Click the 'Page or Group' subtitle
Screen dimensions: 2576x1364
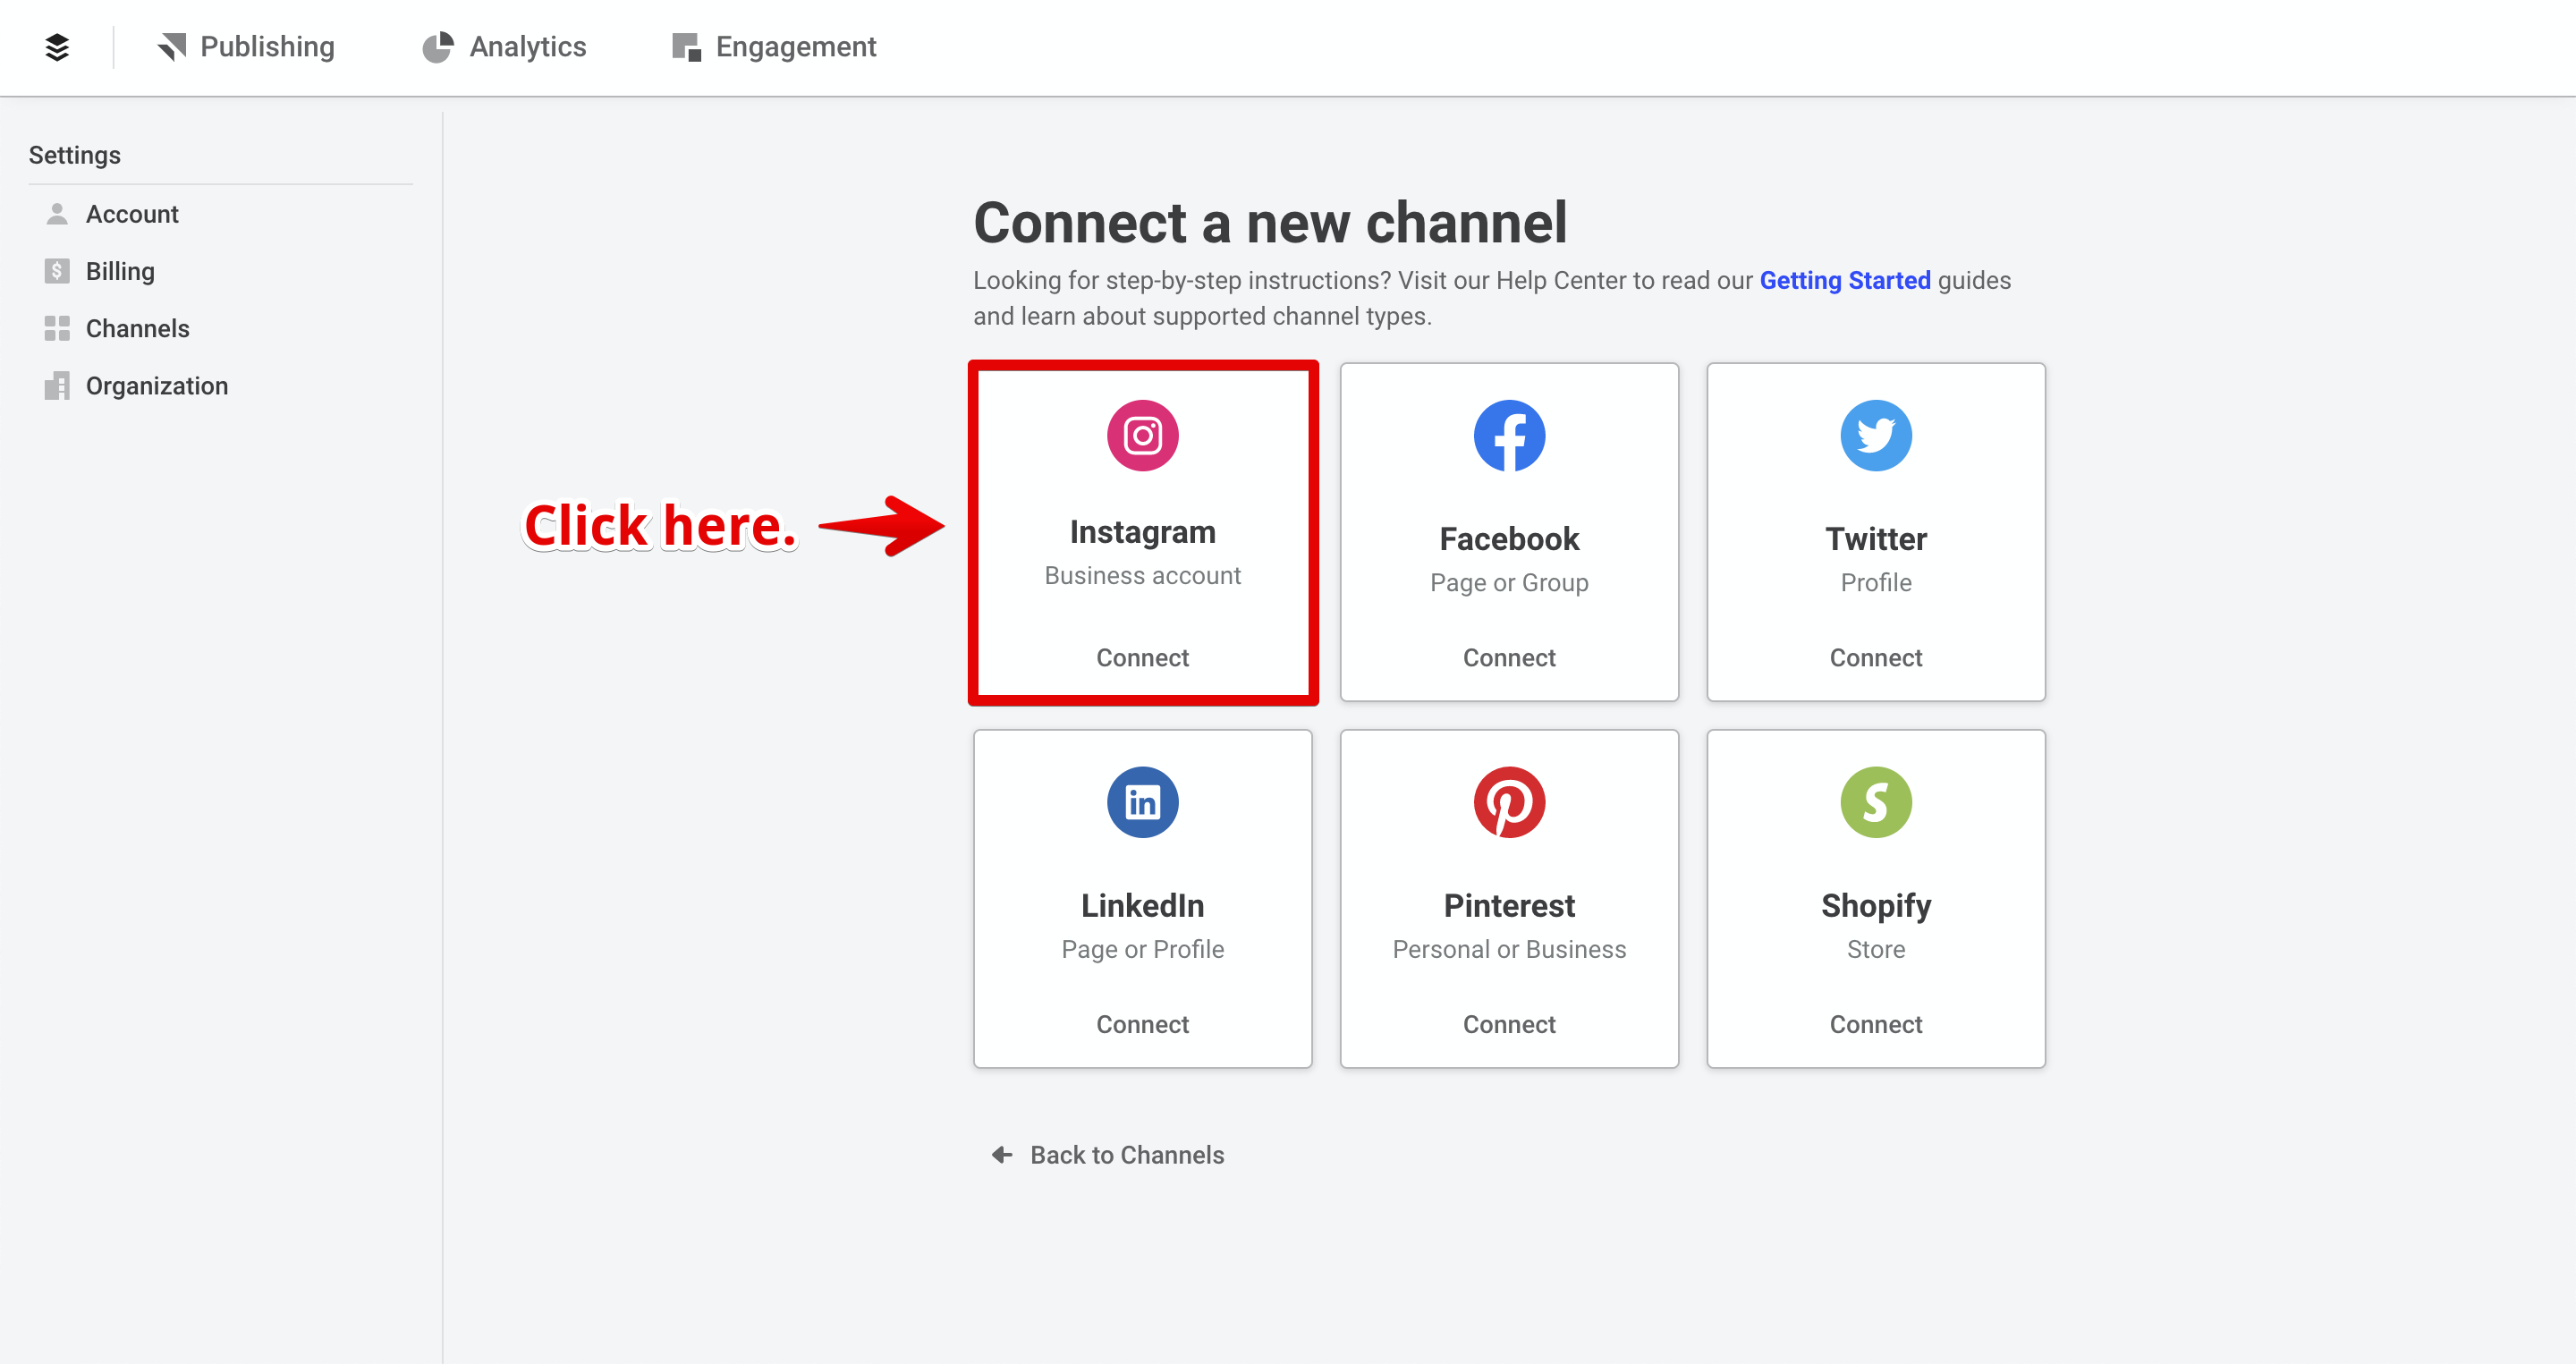pyautogui.click(x=1509, y=582)
